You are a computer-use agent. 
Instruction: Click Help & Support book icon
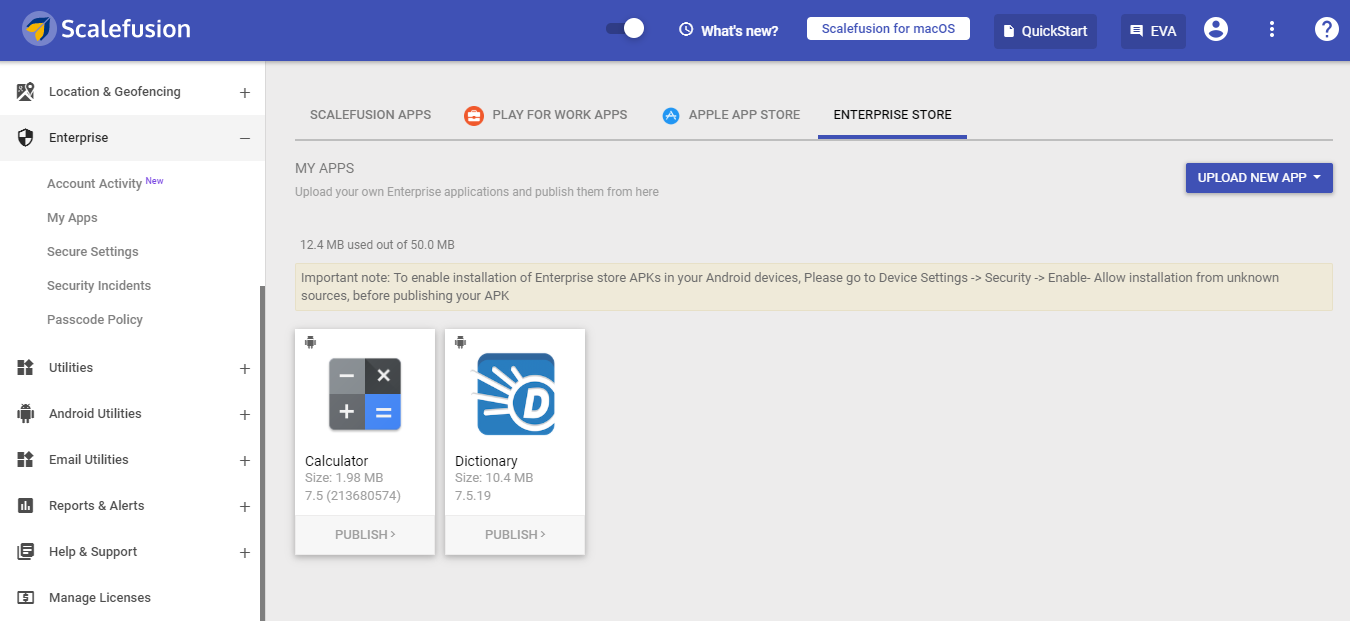tap(26, 552)
